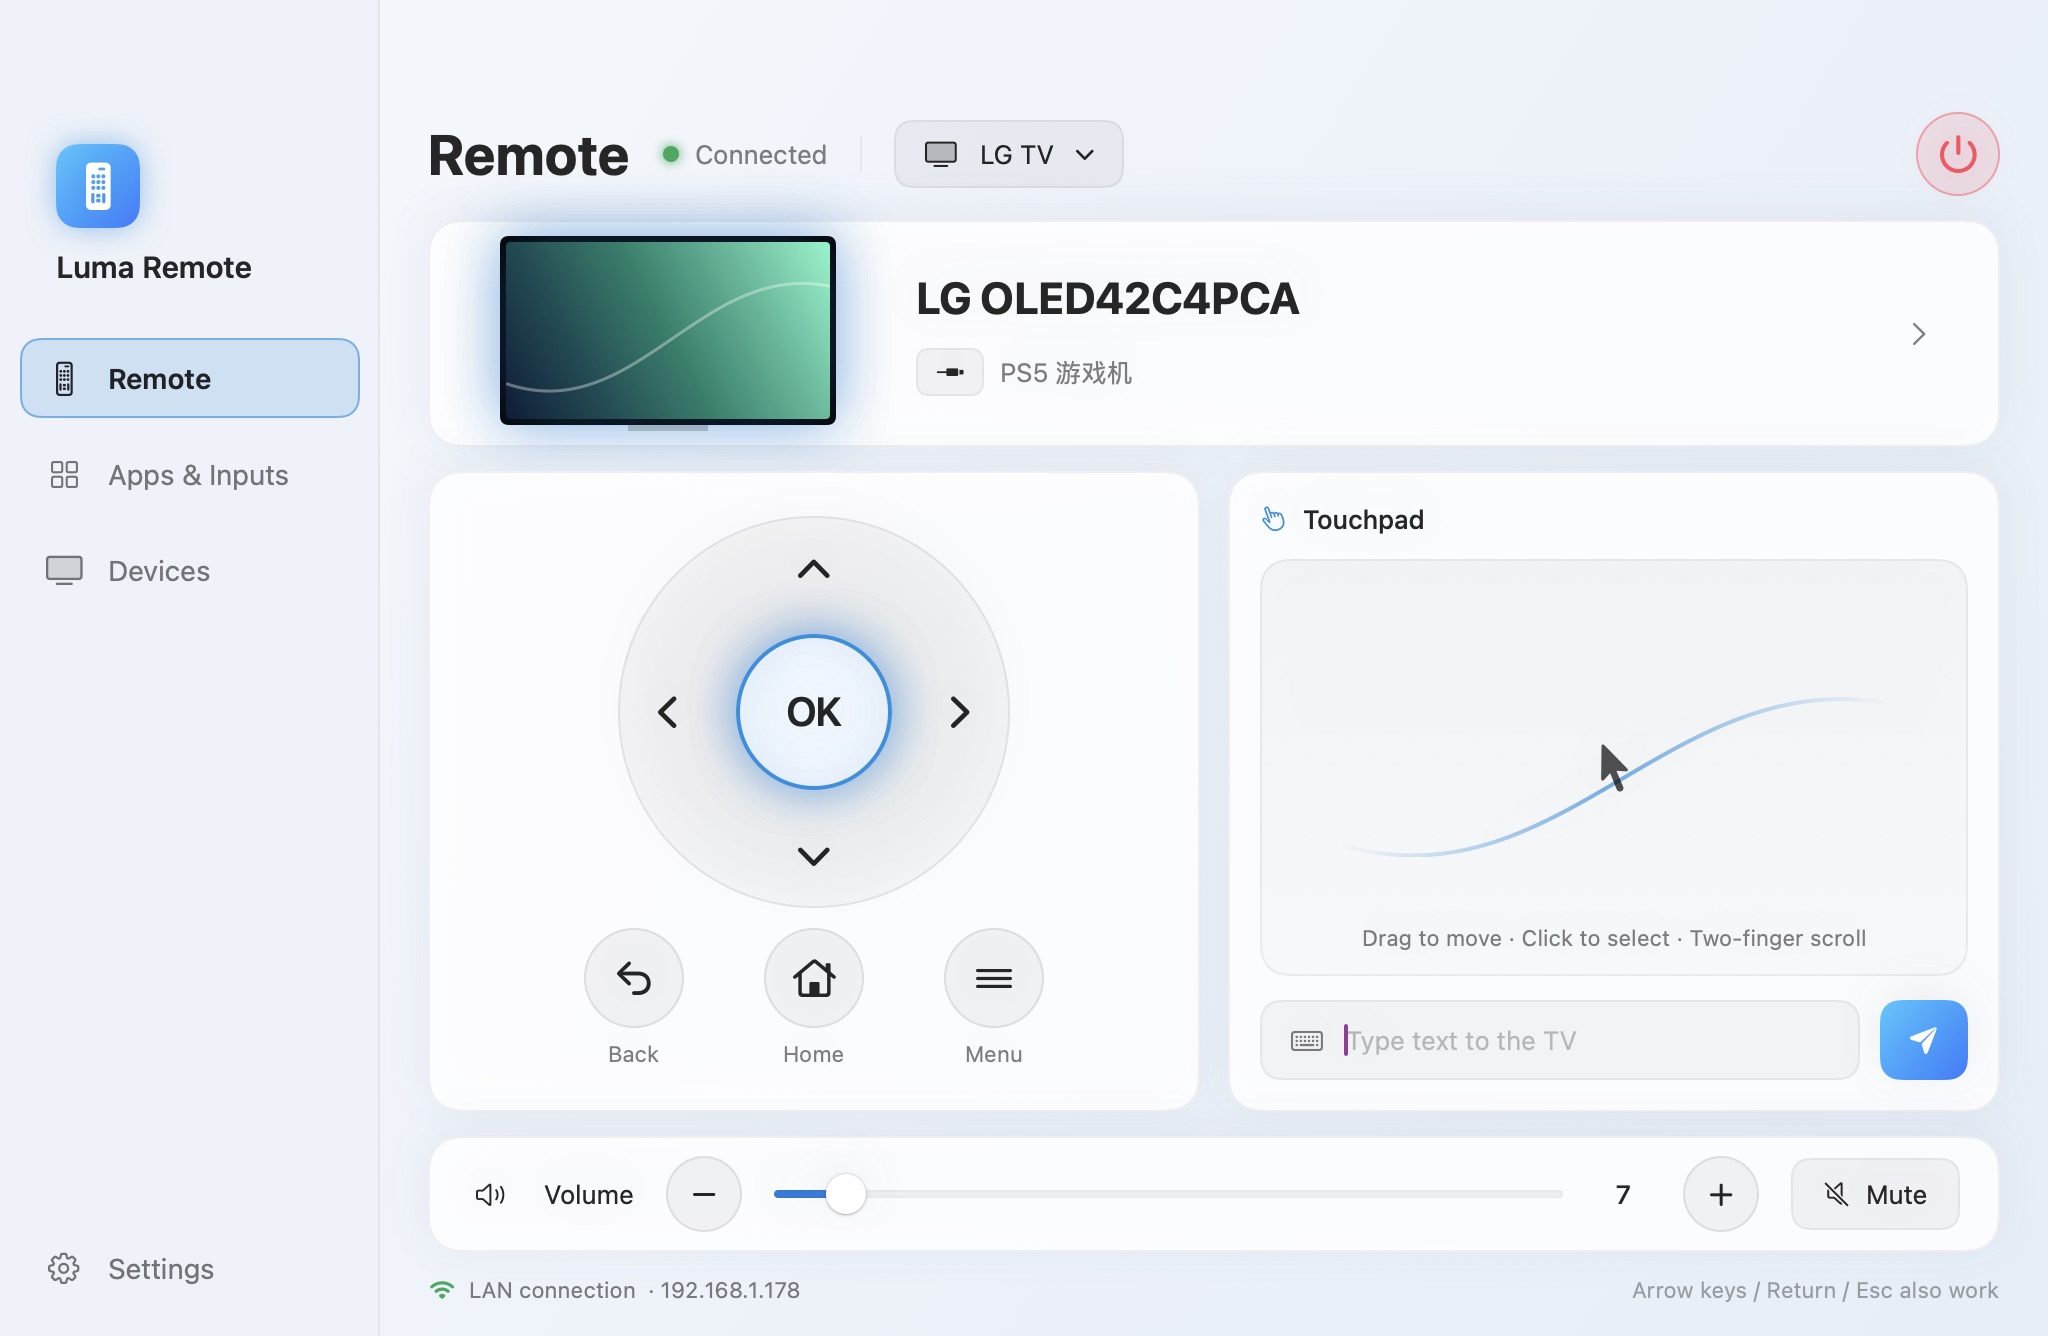The height and width of the screenshot is (1336, 2048).
Task: Click the Luma Remote app logo
Action: (x=98, y=186)
